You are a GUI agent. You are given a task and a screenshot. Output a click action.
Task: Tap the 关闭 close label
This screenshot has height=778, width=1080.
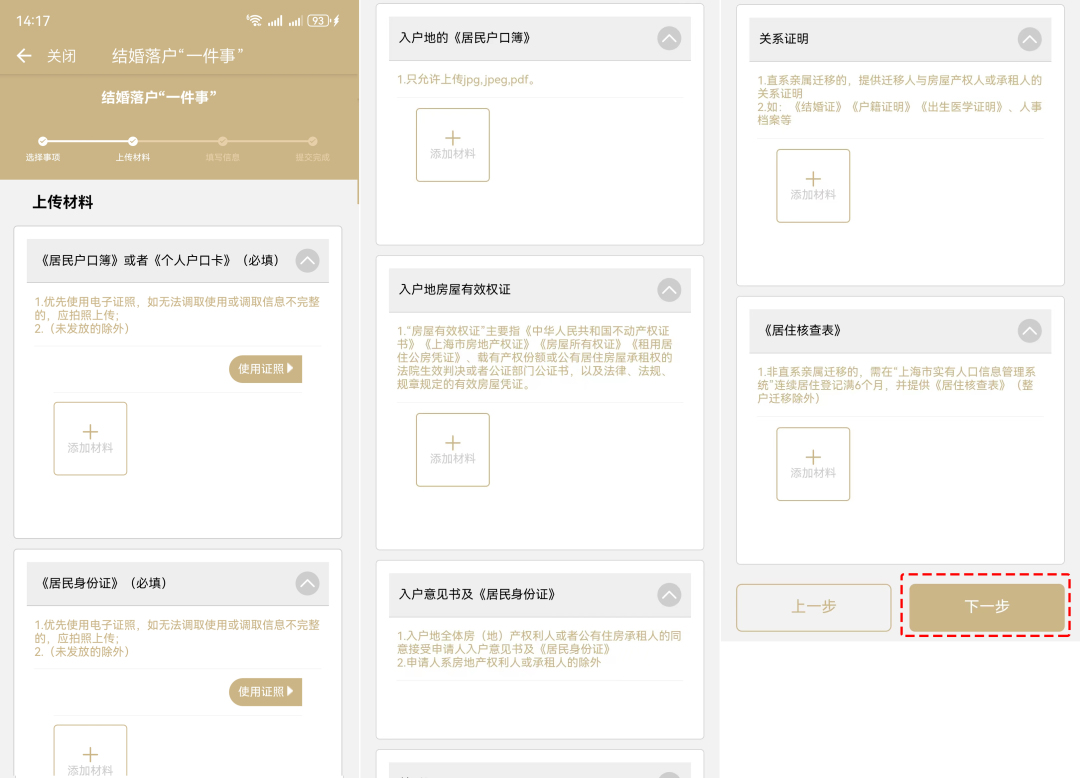(x=61, y=56)
